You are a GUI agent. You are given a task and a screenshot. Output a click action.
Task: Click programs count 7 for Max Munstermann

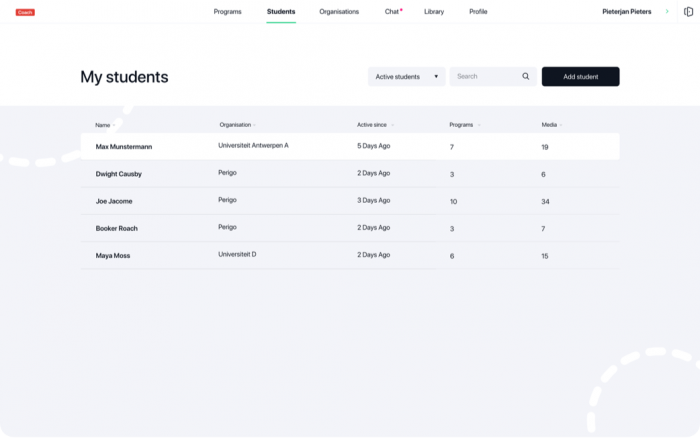tap(452, 147)
